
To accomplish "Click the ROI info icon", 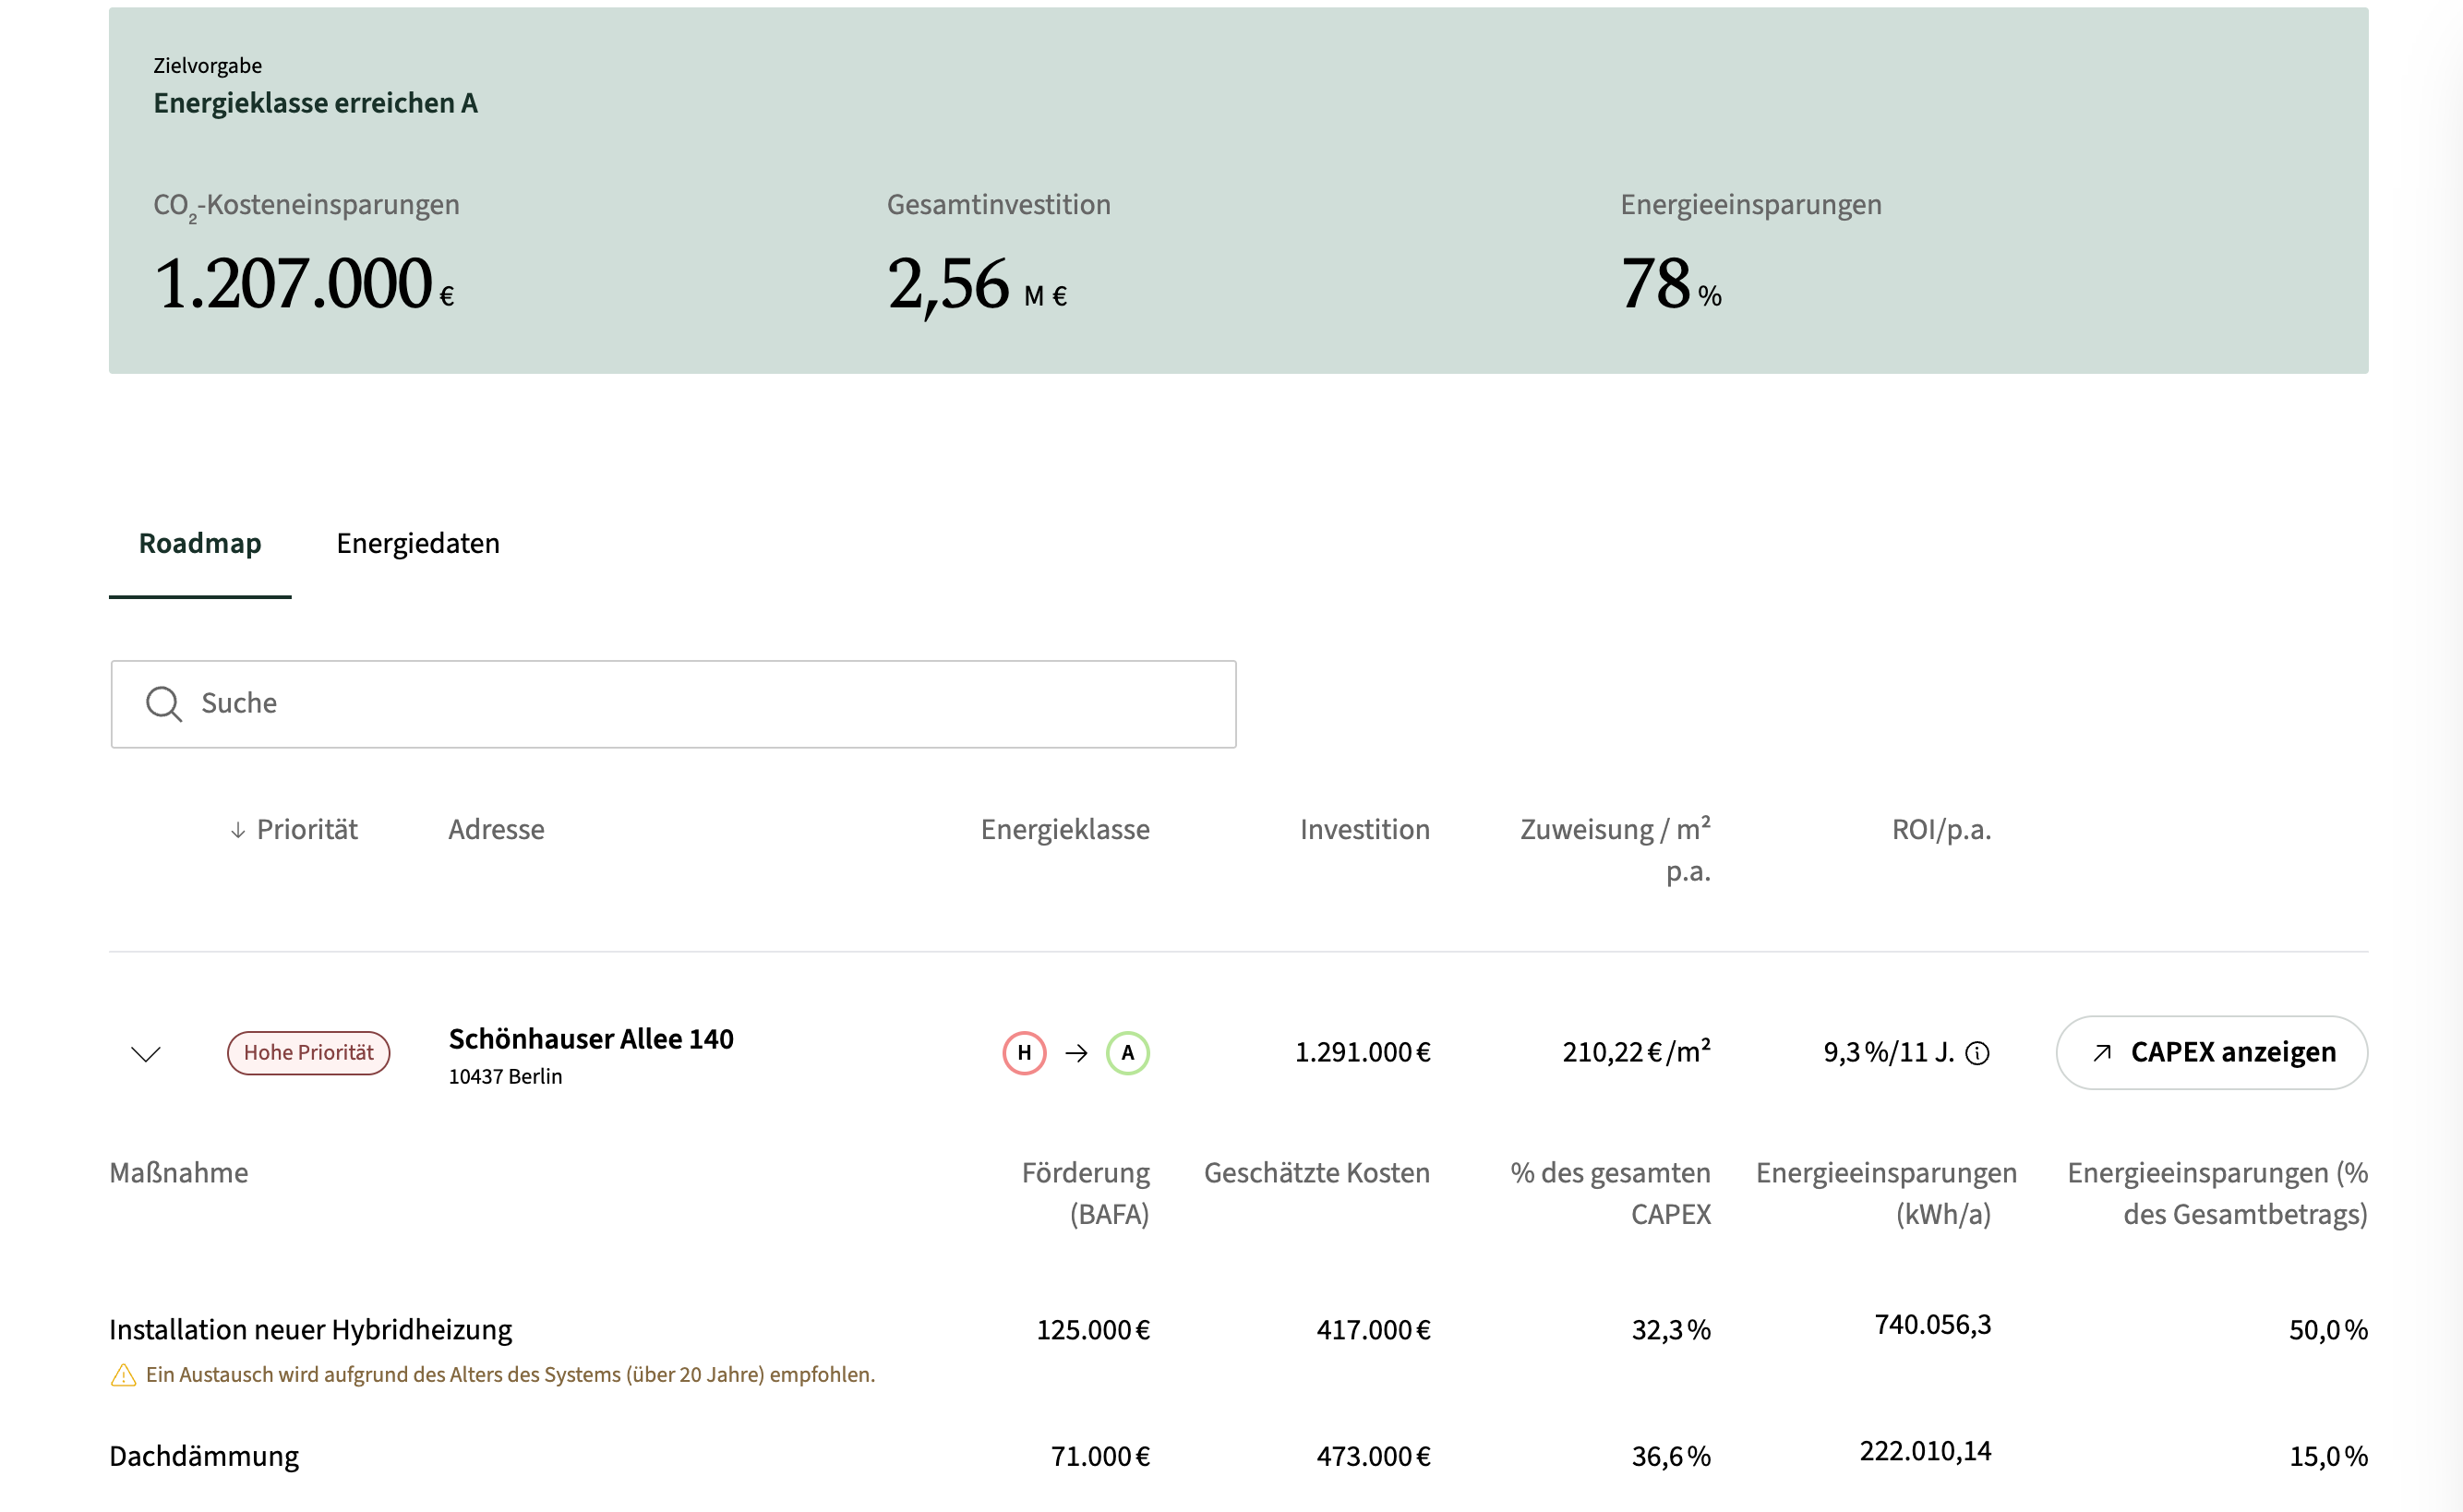I will click(x=1977, y=1053).
